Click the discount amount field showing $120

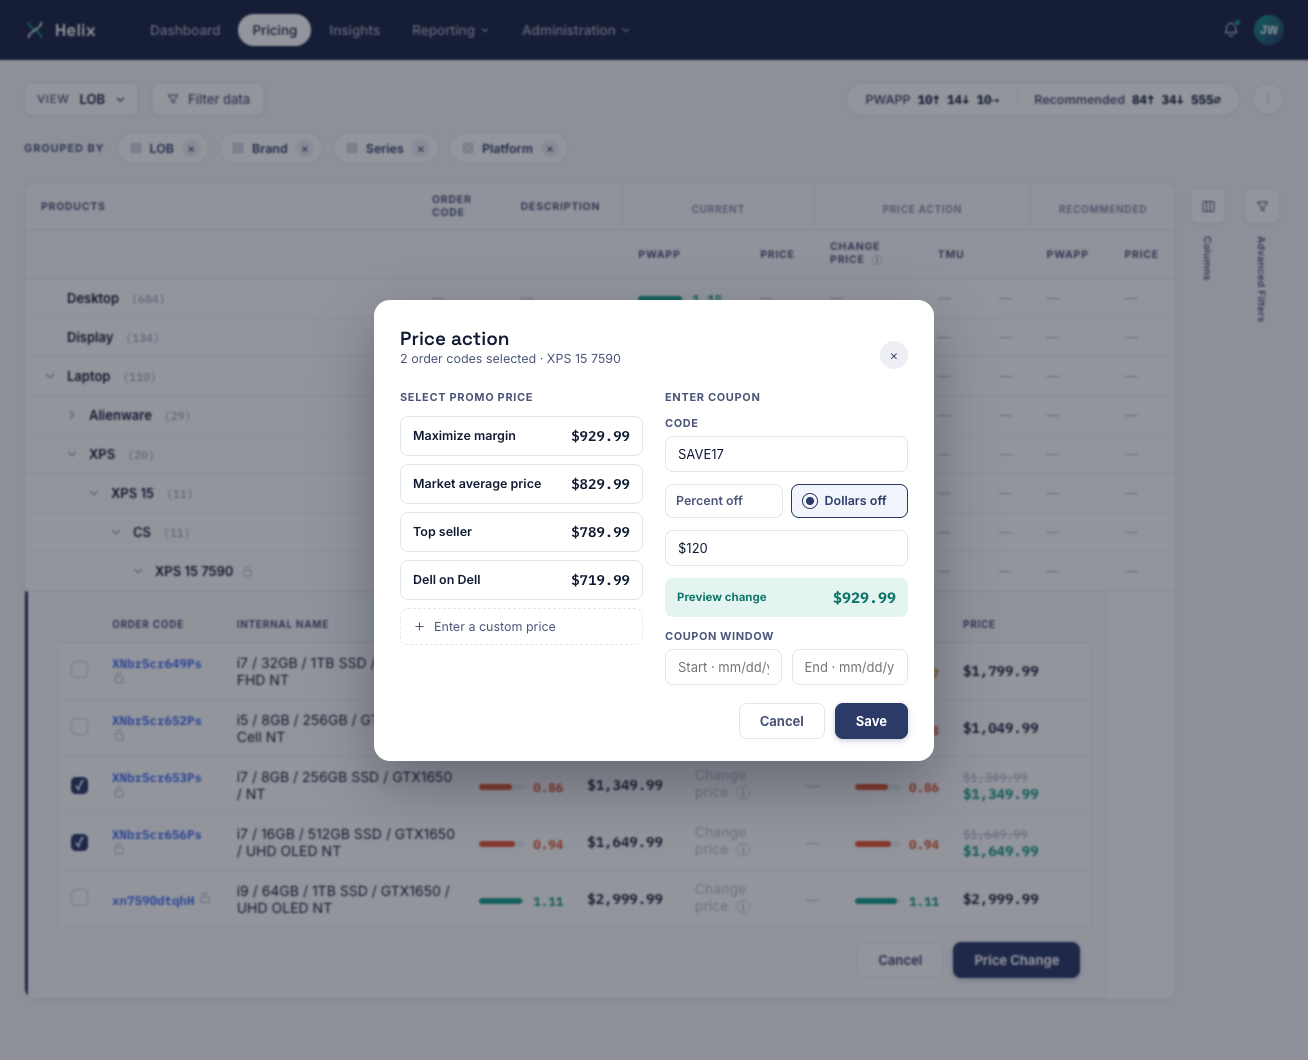pos(786,548)
